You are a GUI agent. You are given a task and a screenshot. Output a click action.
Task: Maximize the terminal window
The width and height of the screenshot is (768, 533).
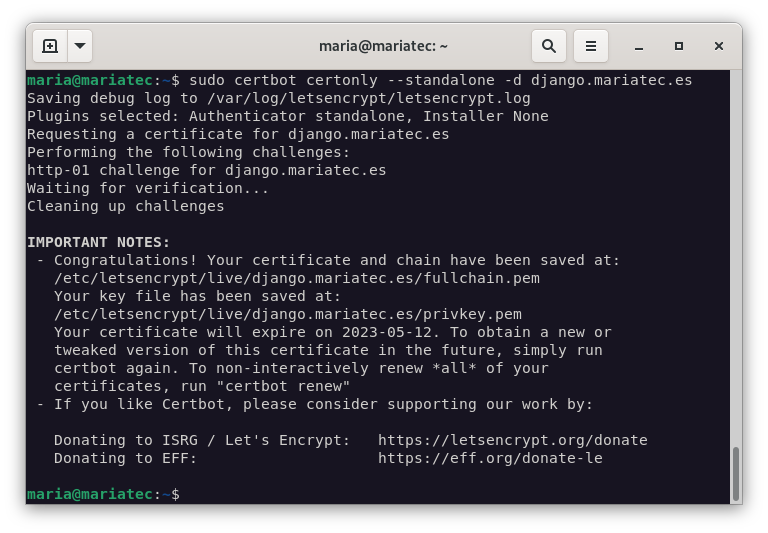[x=679, y=46]
